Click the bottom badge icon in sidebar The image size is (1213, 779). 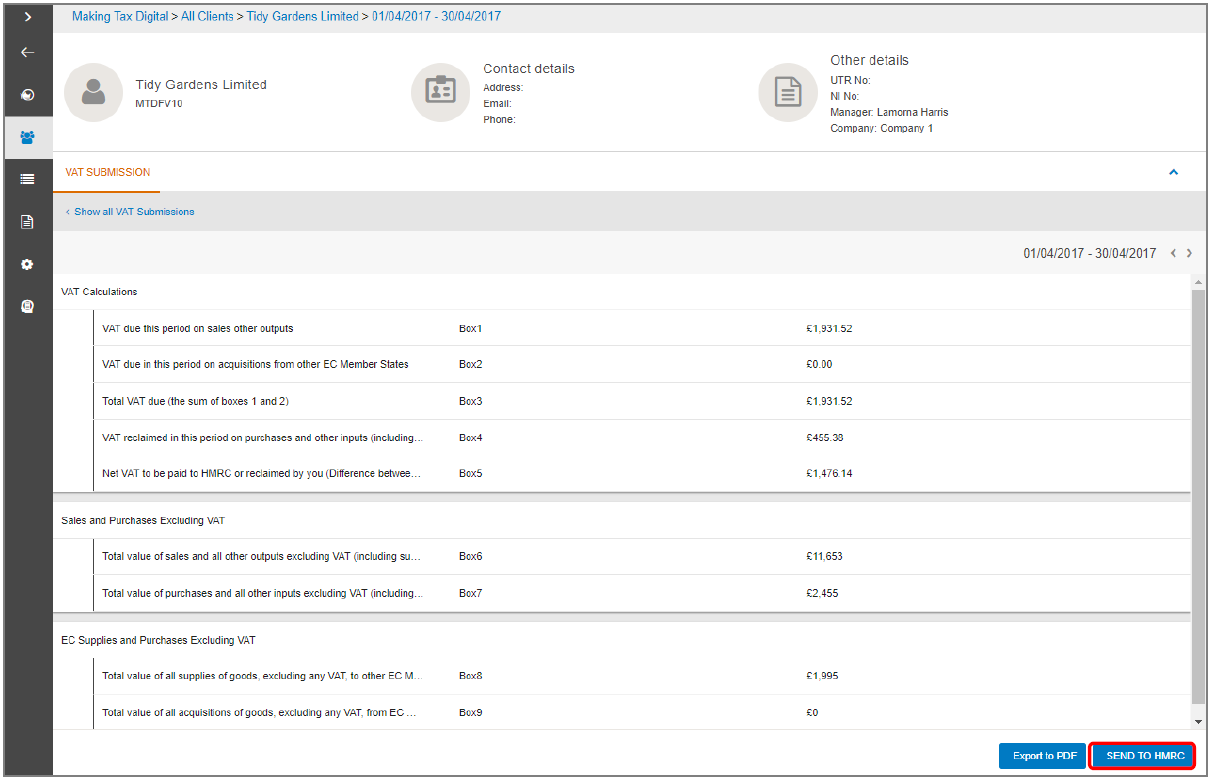[28, 307]
